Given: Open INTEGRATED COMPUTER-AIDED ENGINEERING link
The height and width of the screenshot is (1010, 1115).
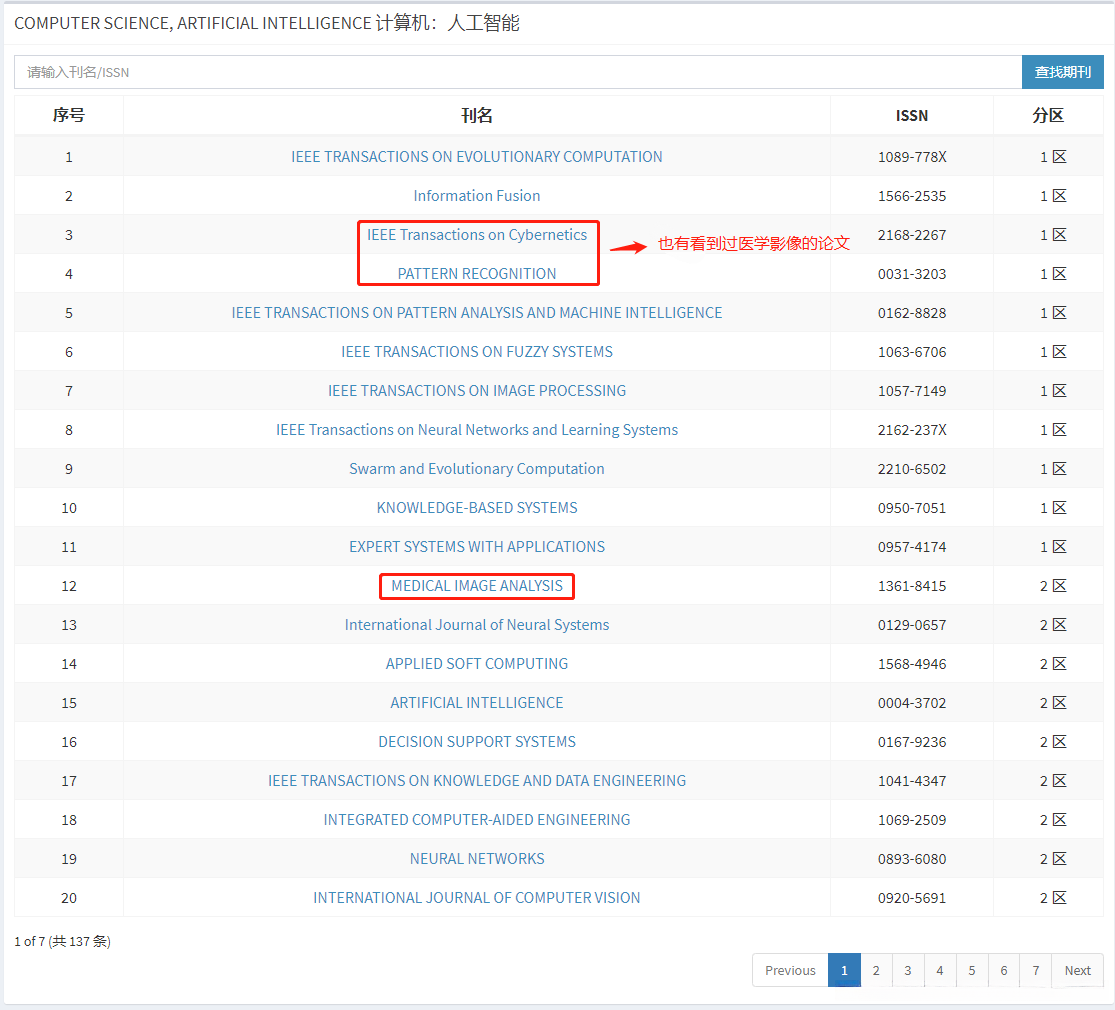Looking at the screenshot, I should (x=476, y=820).
